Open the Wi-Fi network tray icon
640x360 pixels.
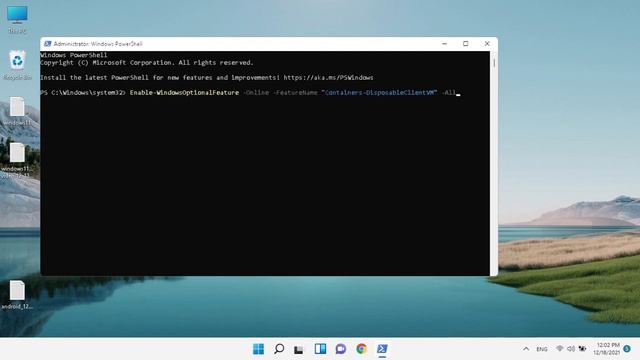[560, 349]
